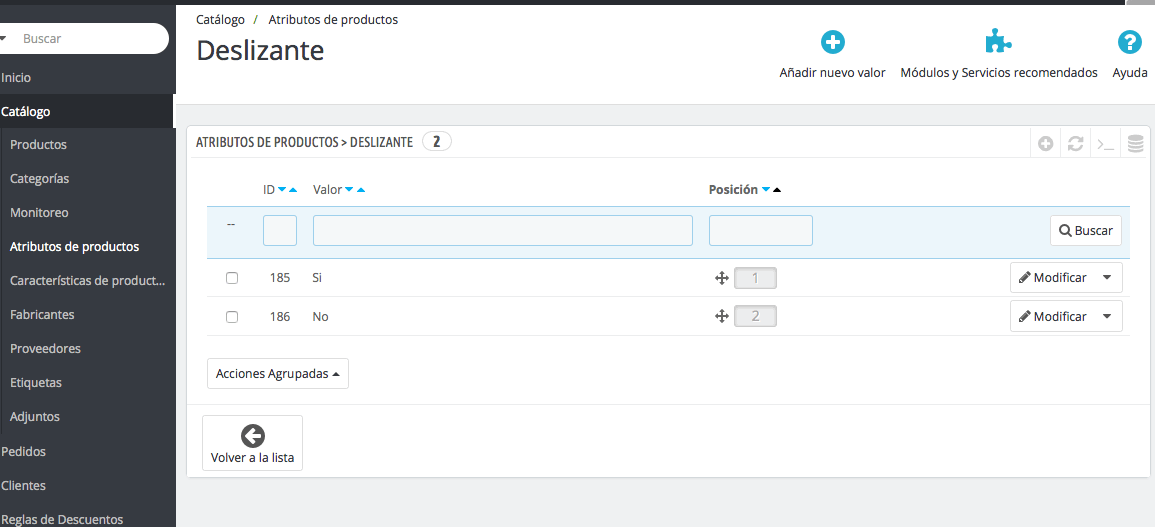Click the SQL query terminal icon

point(1105,144)
